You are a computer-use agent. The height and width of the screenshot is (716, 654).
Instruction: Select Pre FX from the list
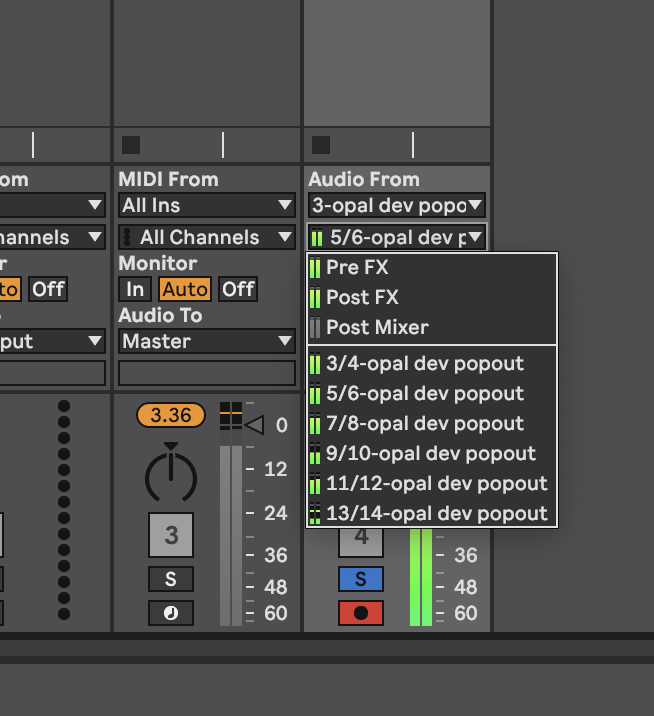(357, 267)
